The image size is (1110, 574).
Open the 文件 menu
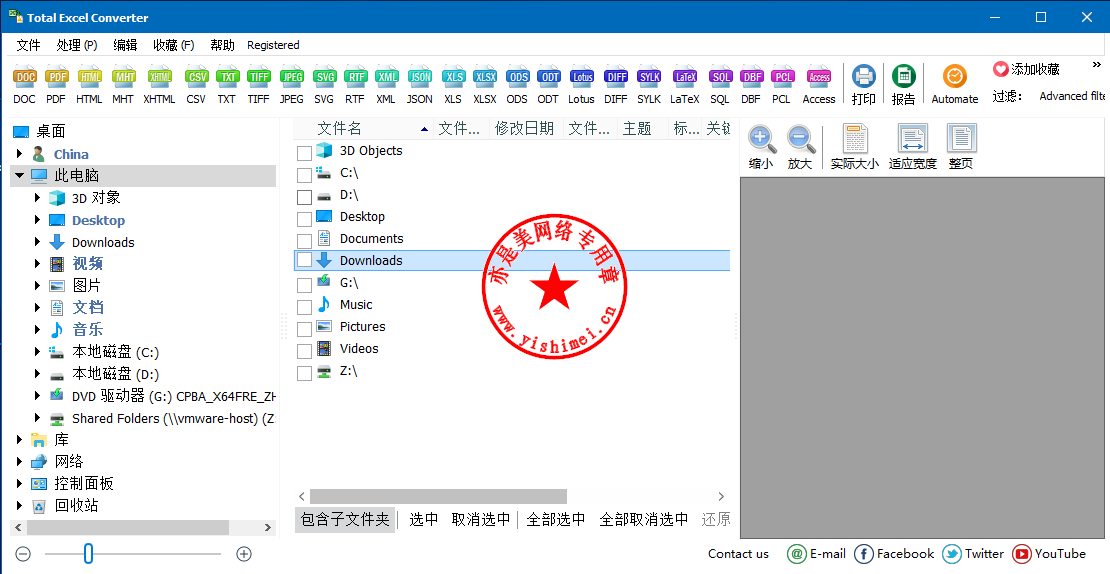point(28,45)
